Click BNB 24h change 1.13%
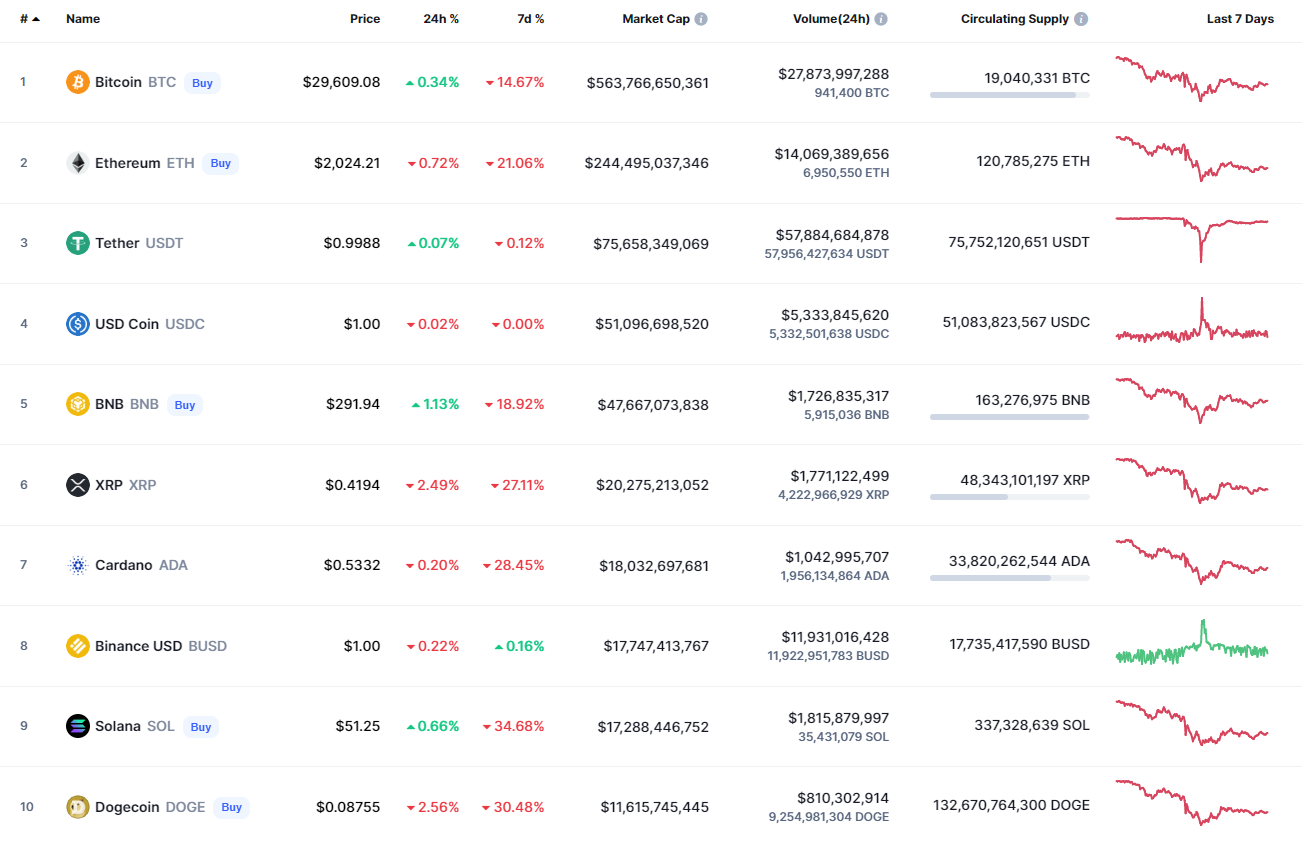 [435, 404]
